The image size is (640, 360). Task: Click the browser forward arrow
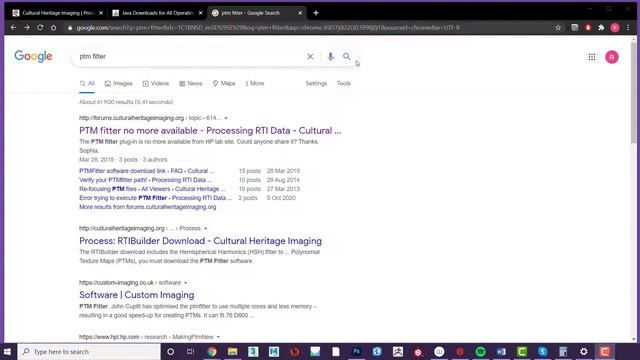click(27, 28)
